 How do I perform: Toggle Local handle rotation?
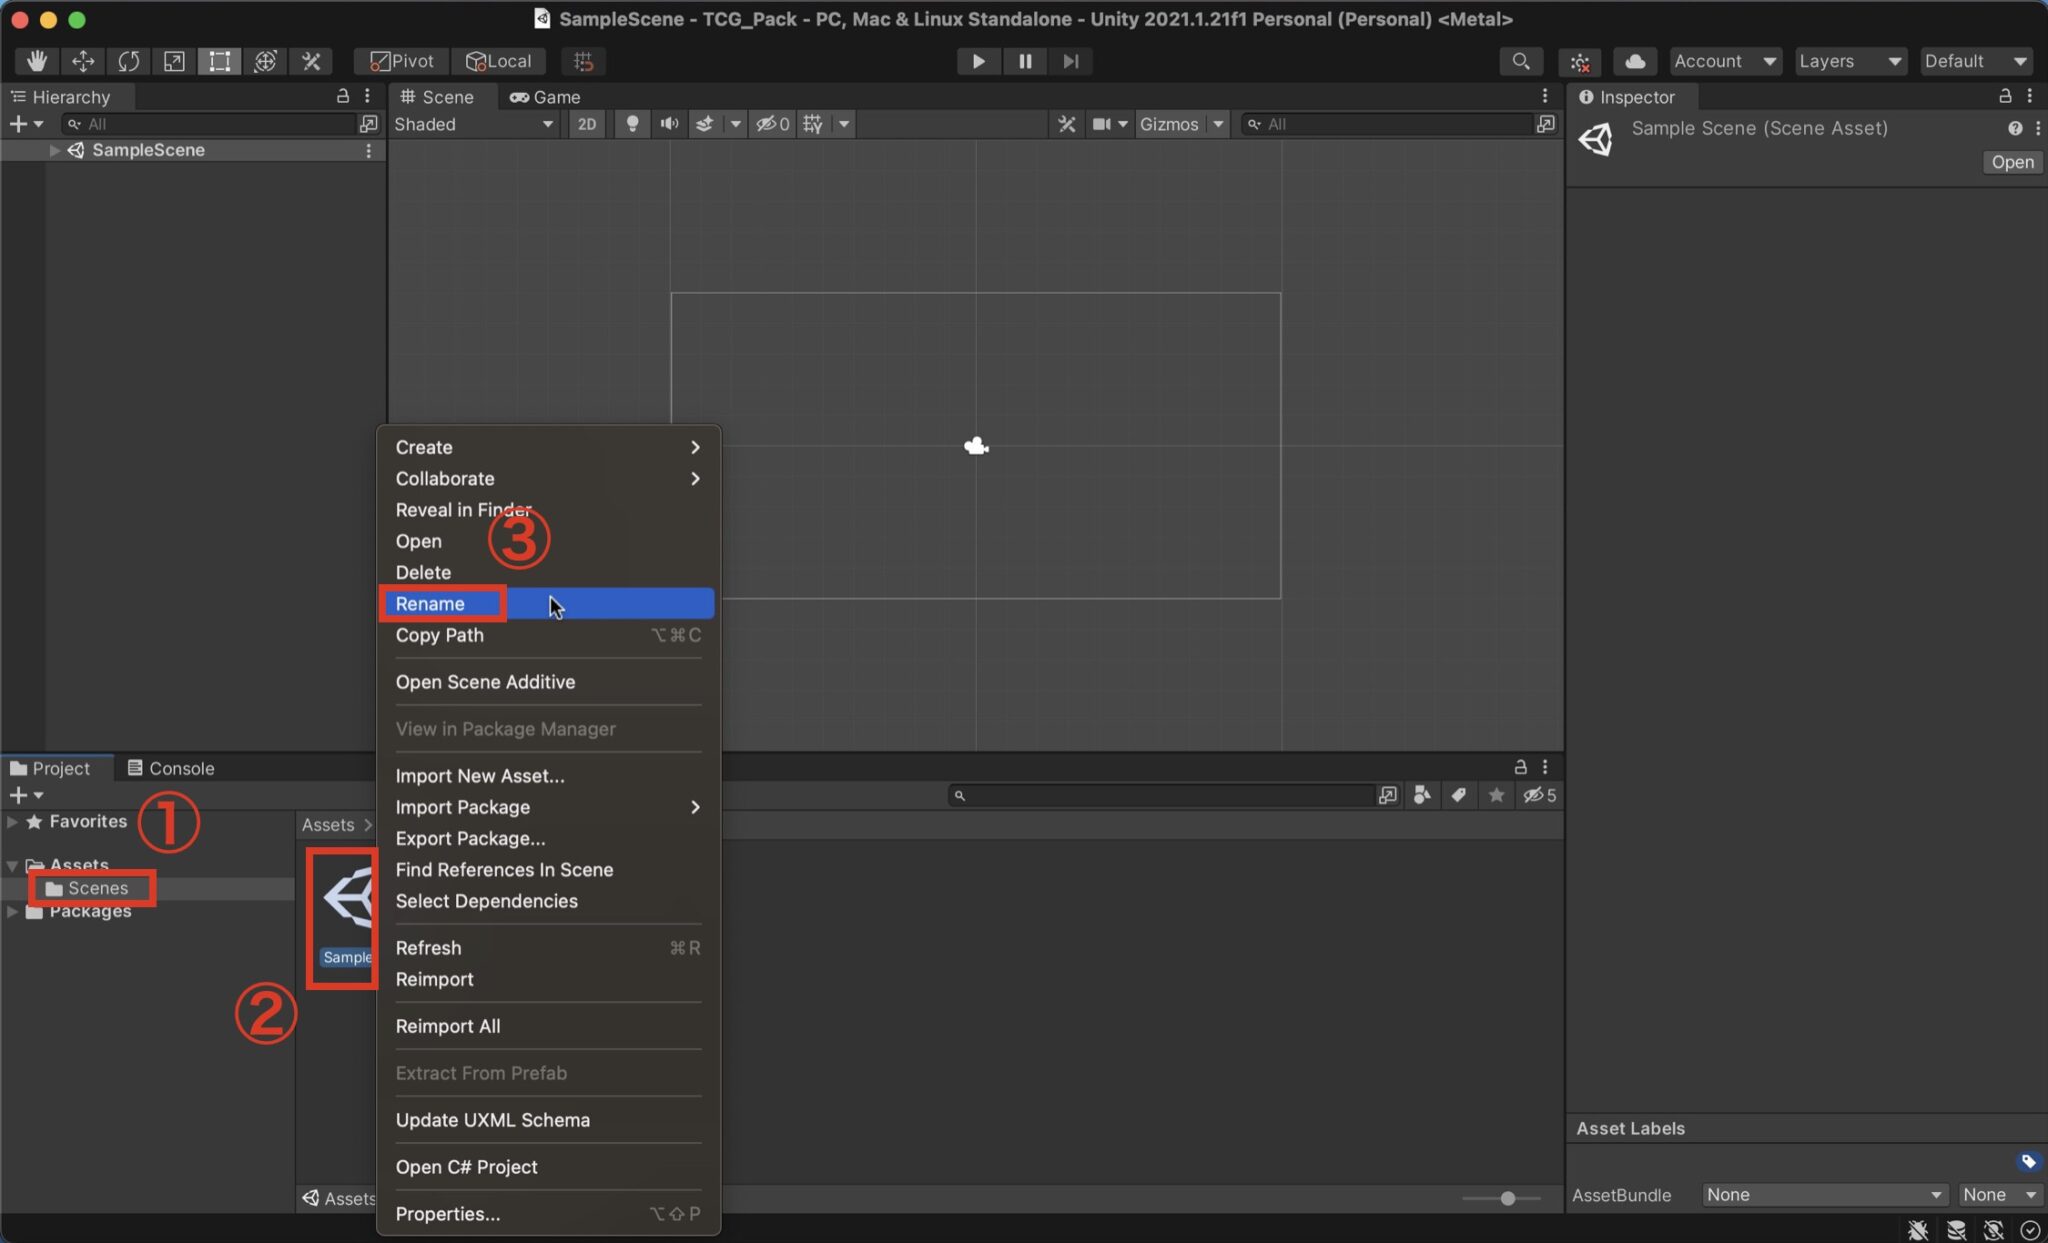point(499,61)
